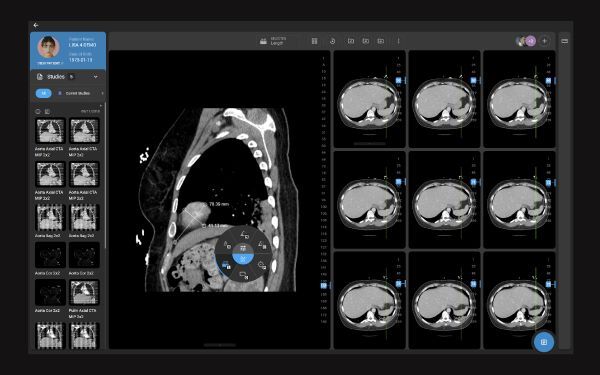The image size is (600, 375).
Task: Open the viewport grid layout icon
Action: [315, 41]
